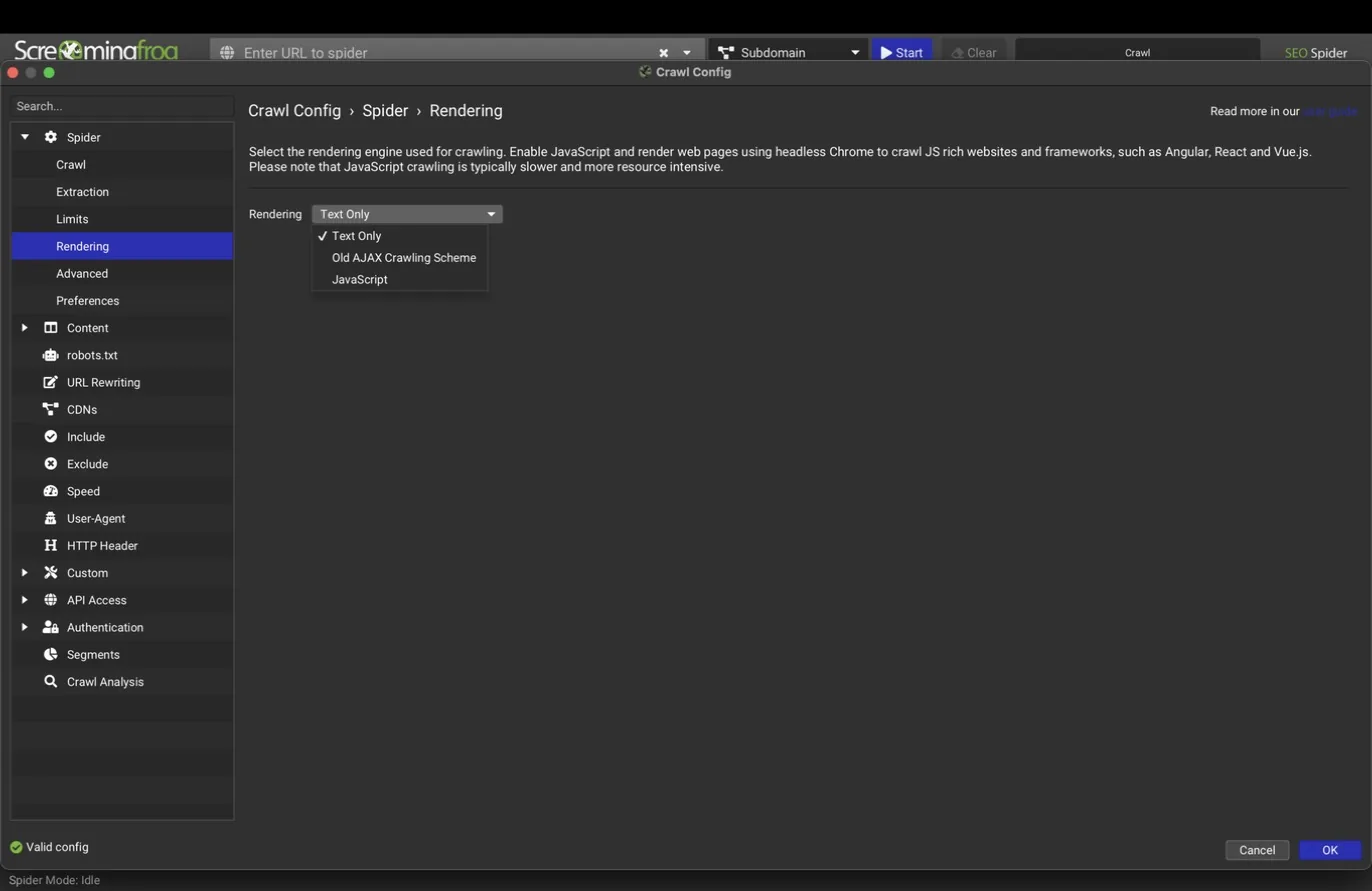Click the Cancel button

pos(1257,850)
